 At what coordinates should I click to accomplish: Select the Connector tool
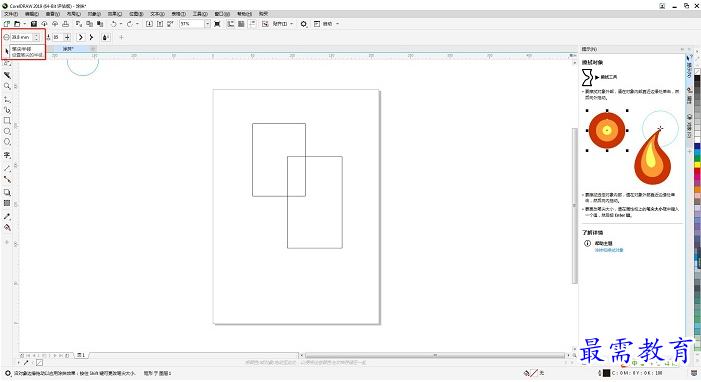click(7, 179)
